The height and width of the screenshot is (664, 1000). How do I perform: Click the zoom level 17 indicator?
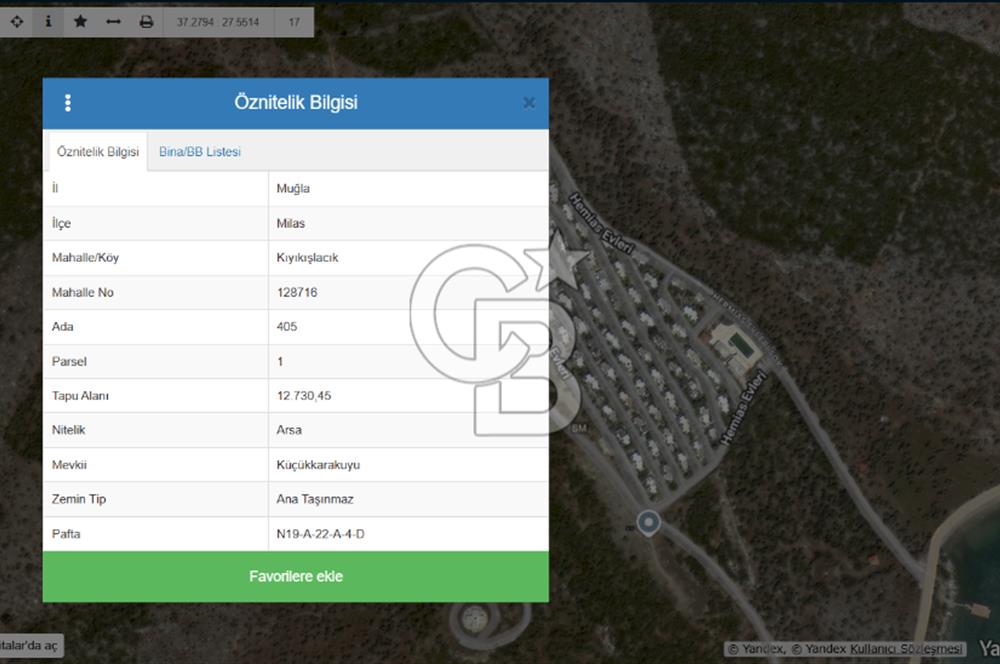point(294,22)
